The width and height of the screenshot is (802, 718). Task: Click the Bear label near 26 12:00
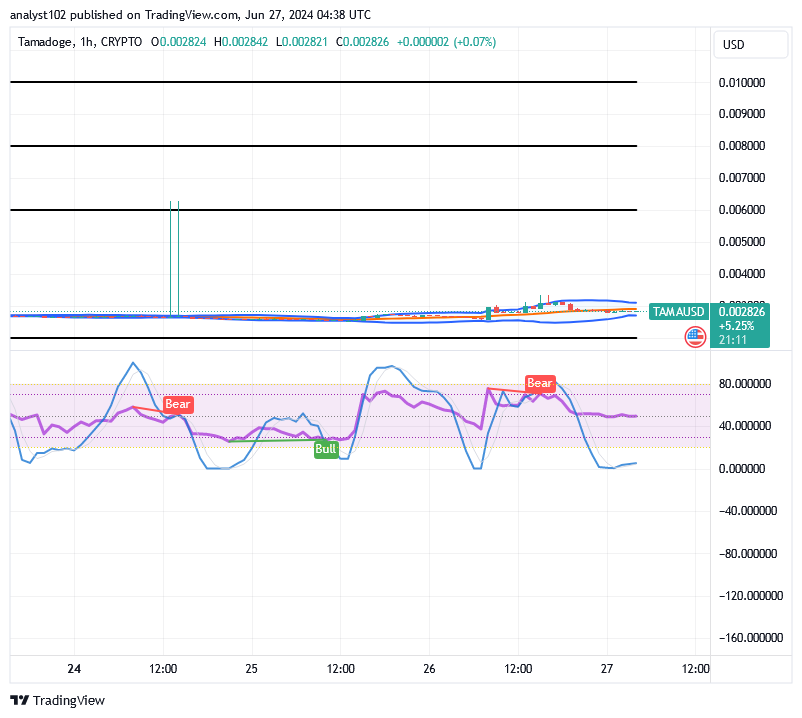coord(540,383)
